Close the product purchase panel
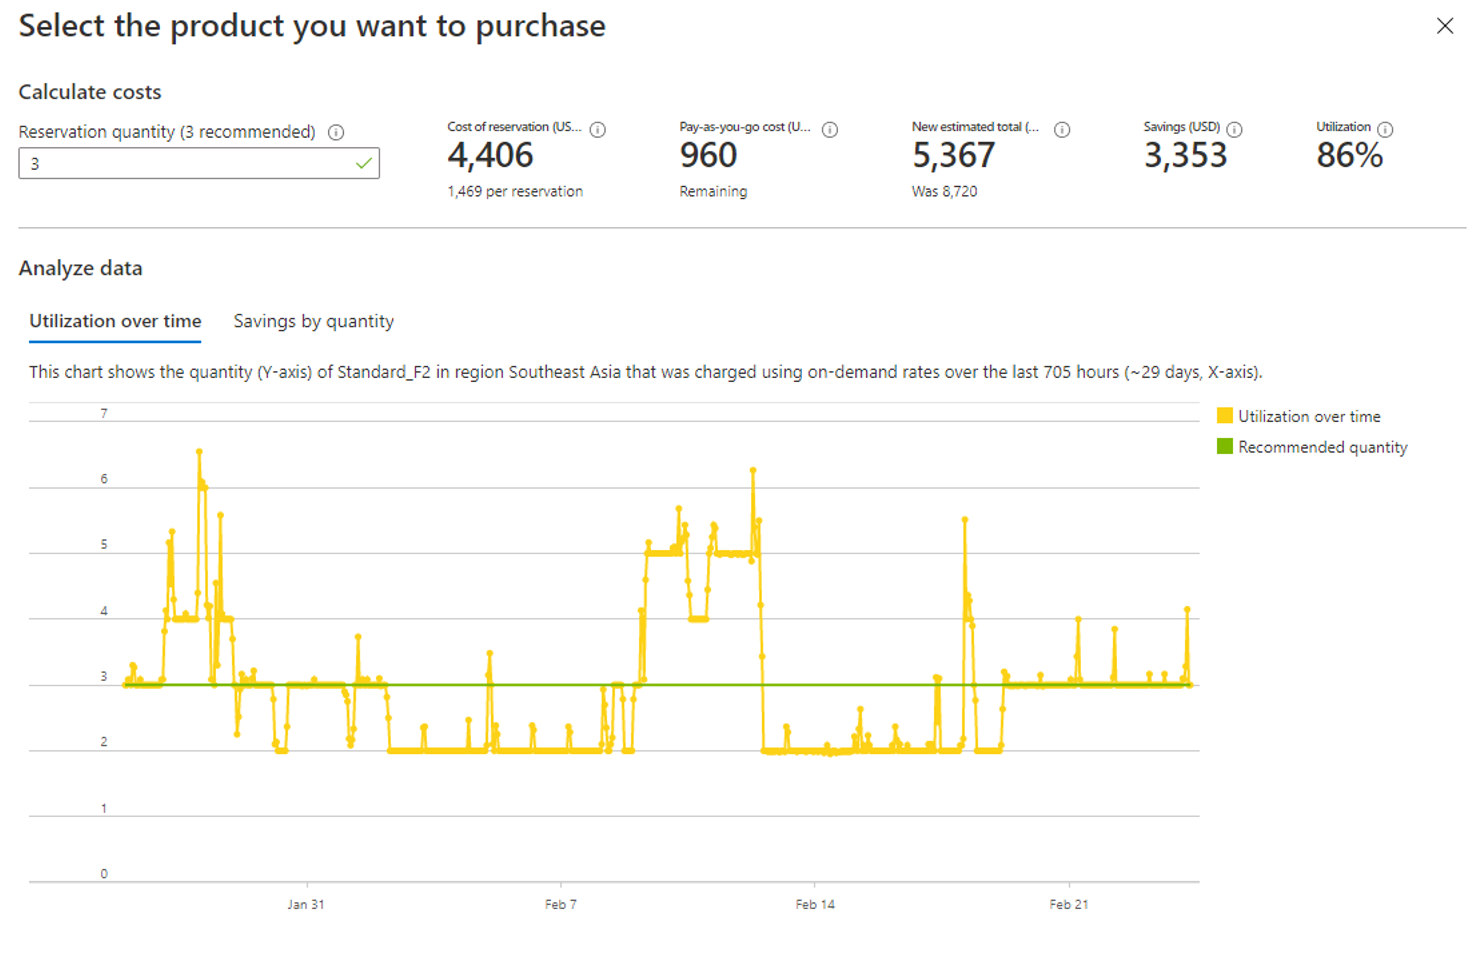This screenshot has width=1478, height=960. 1445,26
